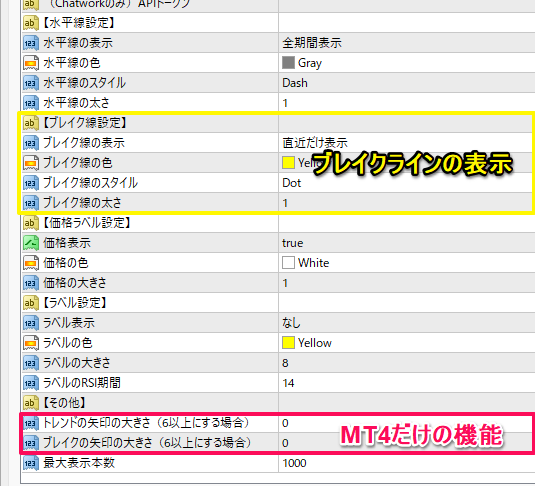Edit the ブレイクの矢印の大きさ value 0

click(x=285, y=443)
